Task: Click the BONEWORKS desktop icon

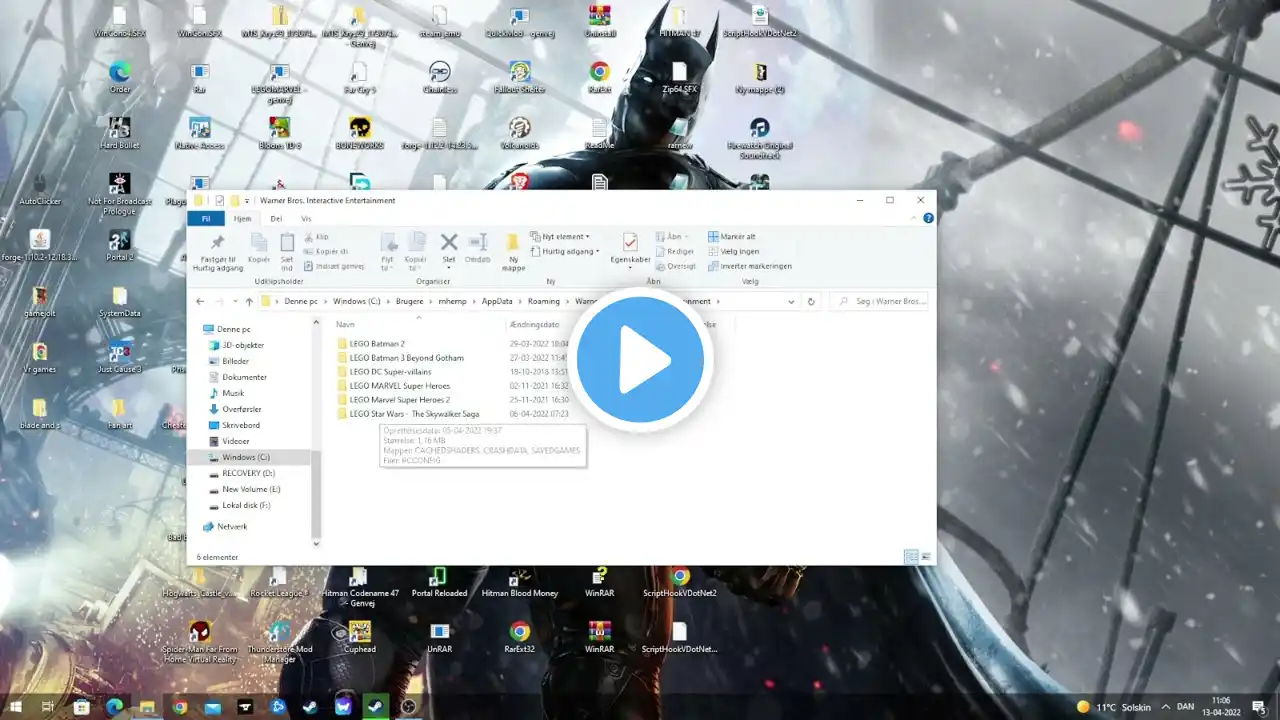Action: point(360,133)
